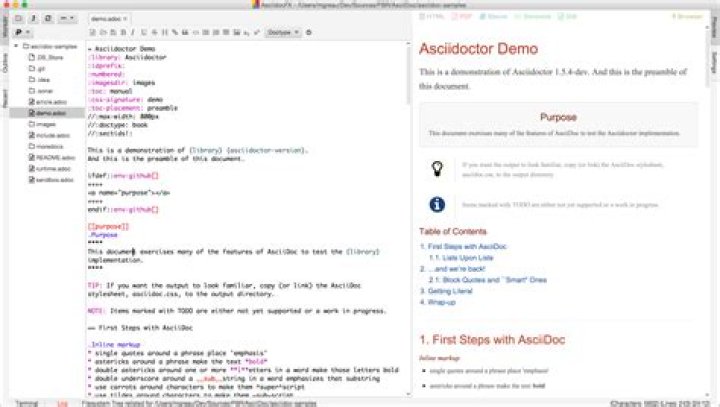Switch to the HTML preview tab

click(x=432, y=17)
